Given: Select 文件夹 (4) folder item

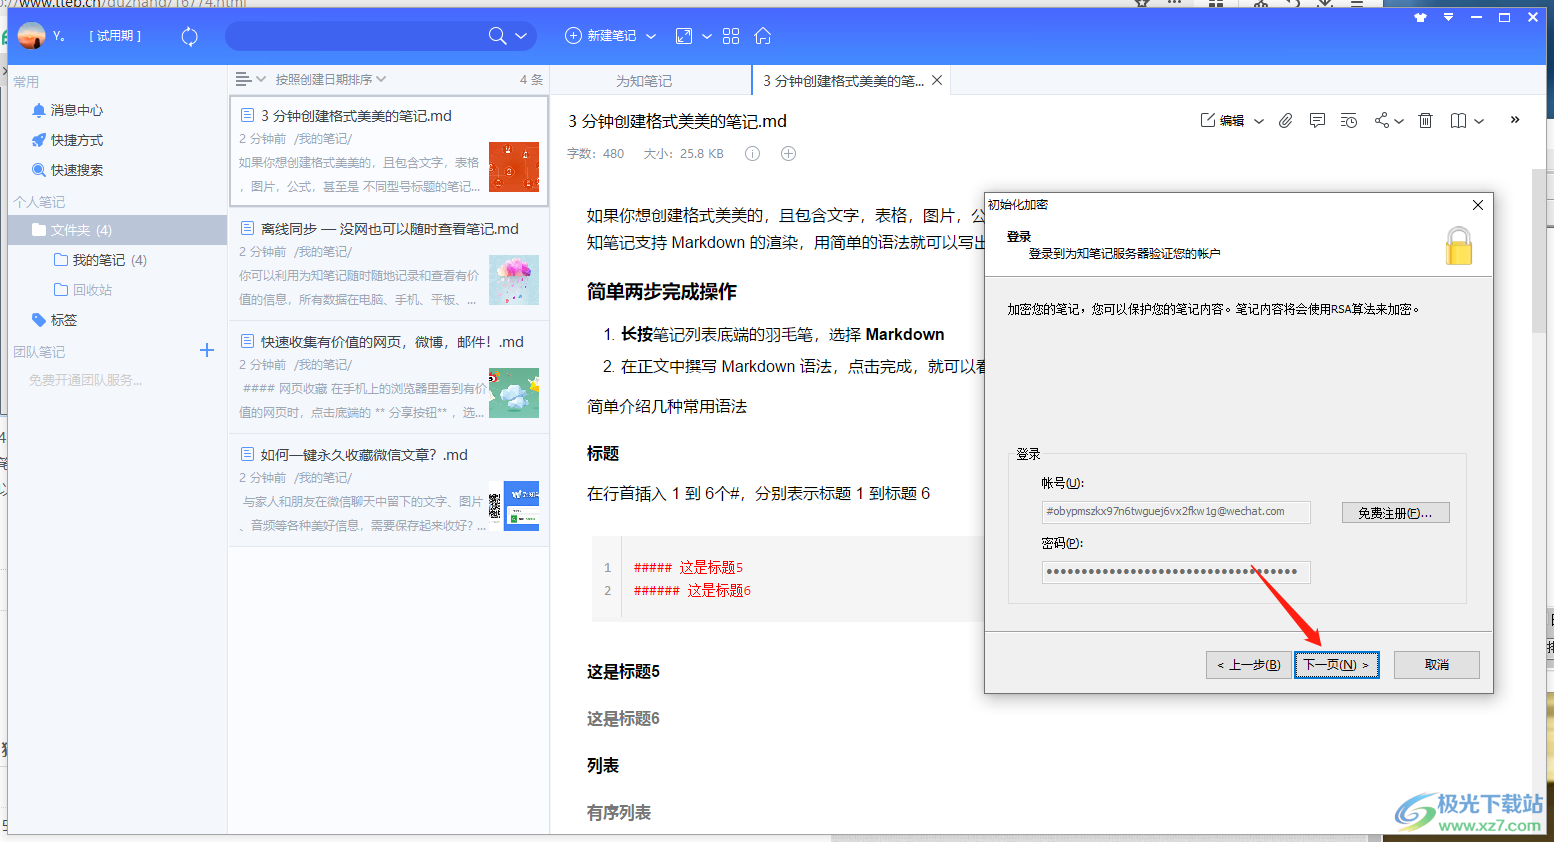Looking at the screenshot, I should [117, 230].
